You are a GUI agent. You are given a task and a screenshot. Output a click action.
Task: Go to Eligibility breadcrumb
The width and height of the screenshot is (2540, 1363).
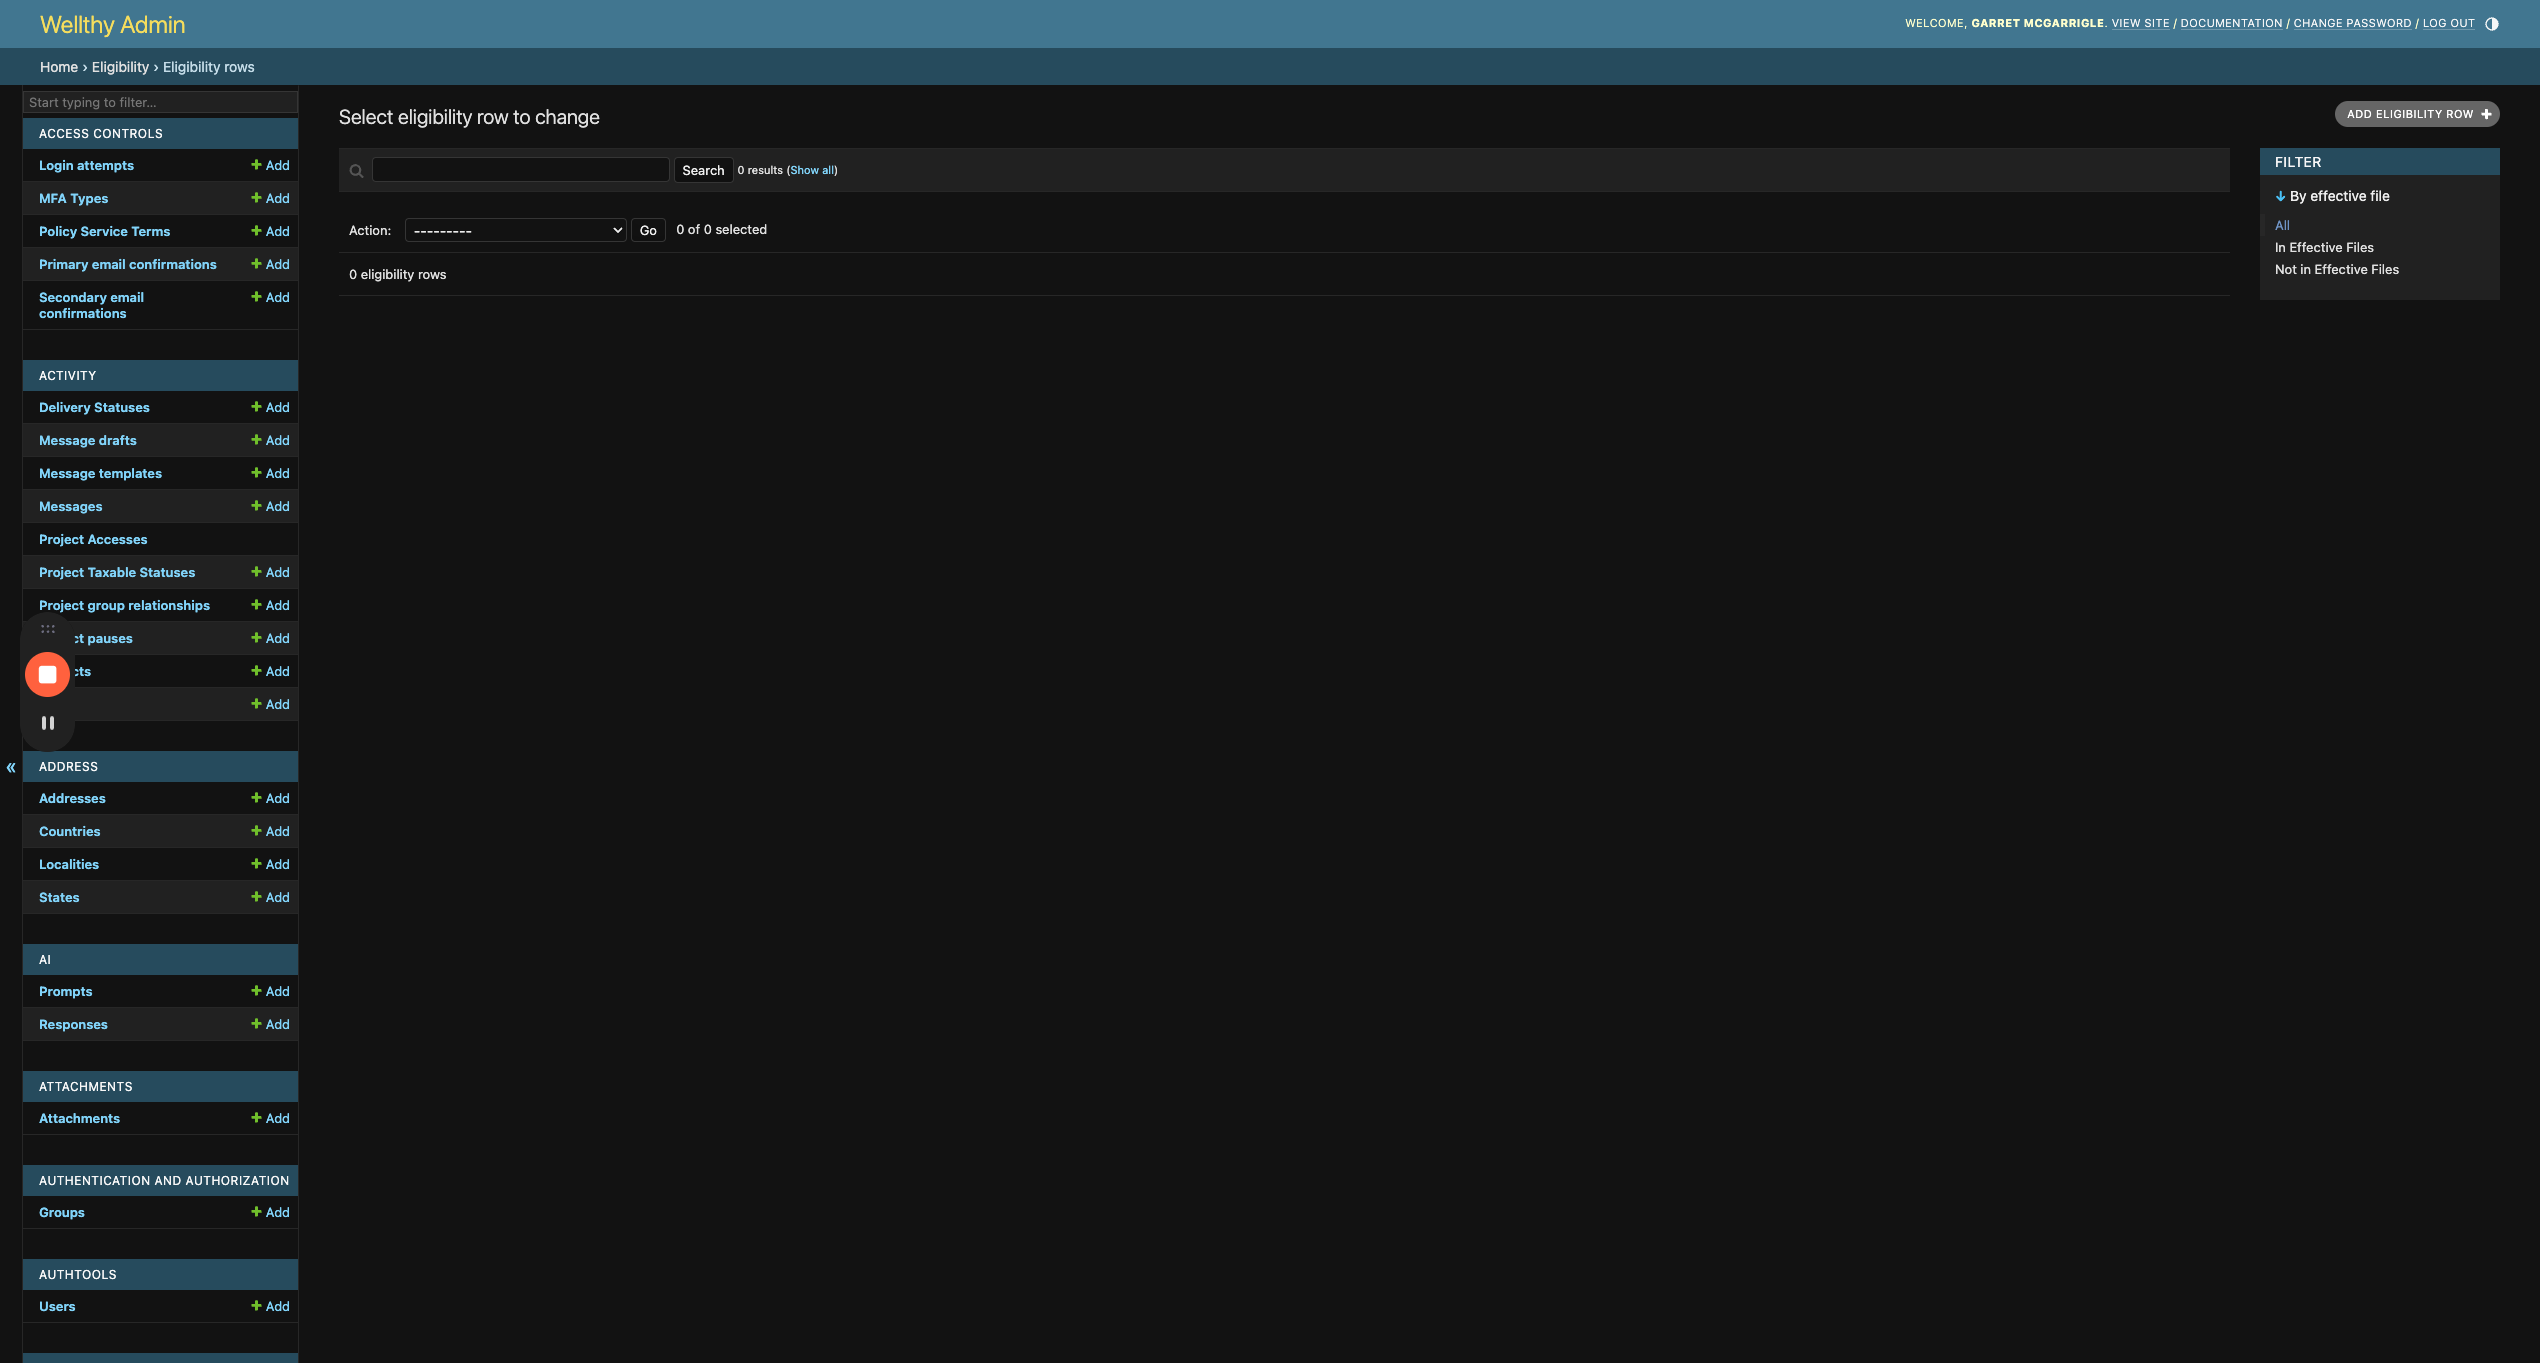[x=120, y=67]
